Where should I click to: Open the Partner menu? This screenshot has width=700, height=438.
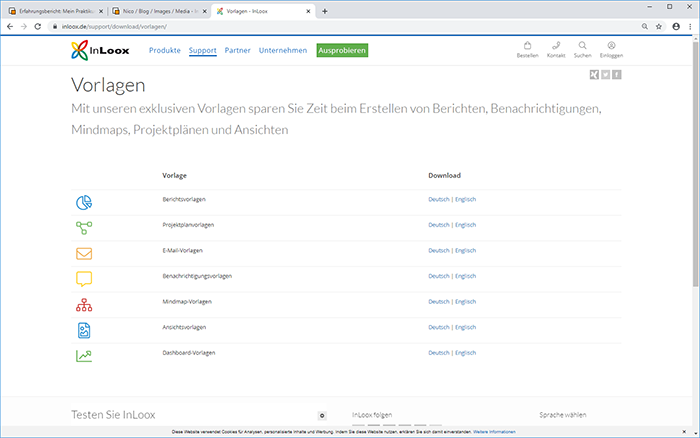(x=238, y=50)
